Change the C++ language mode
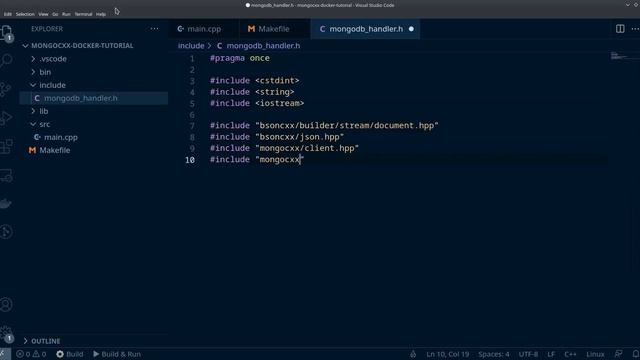 coord(570,354)
